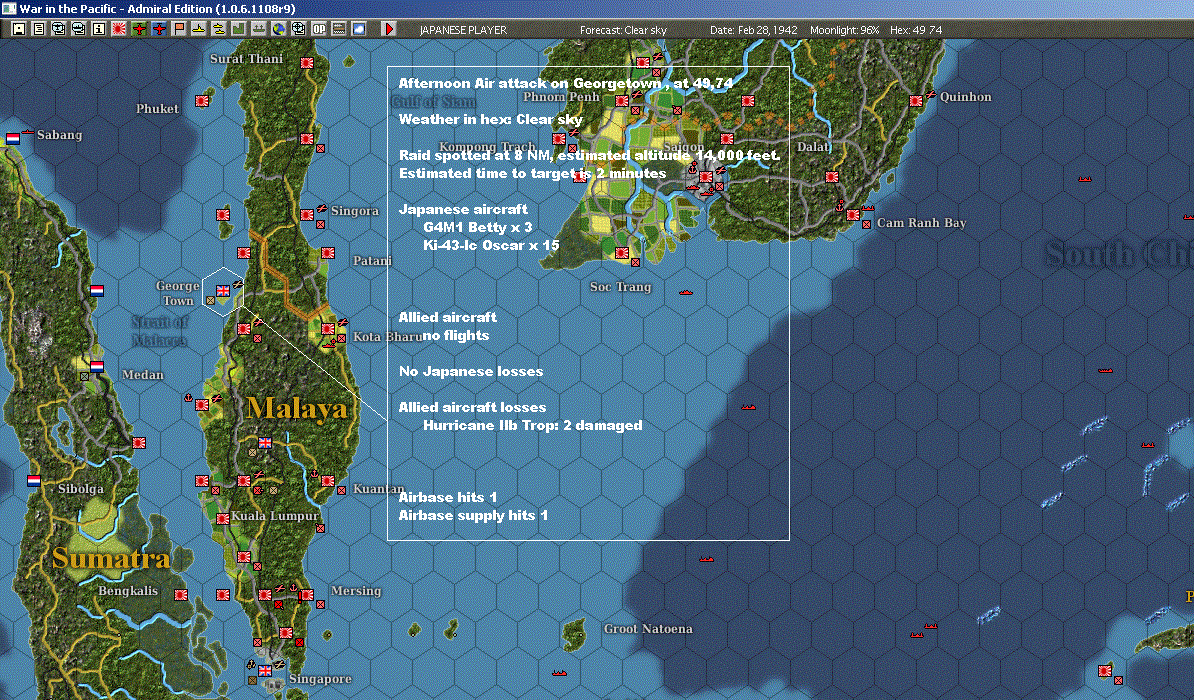This screenshot has height=700, width=1194.
Task: Click the orange flag toolbar icon
Action: click(x=179, y=29)
